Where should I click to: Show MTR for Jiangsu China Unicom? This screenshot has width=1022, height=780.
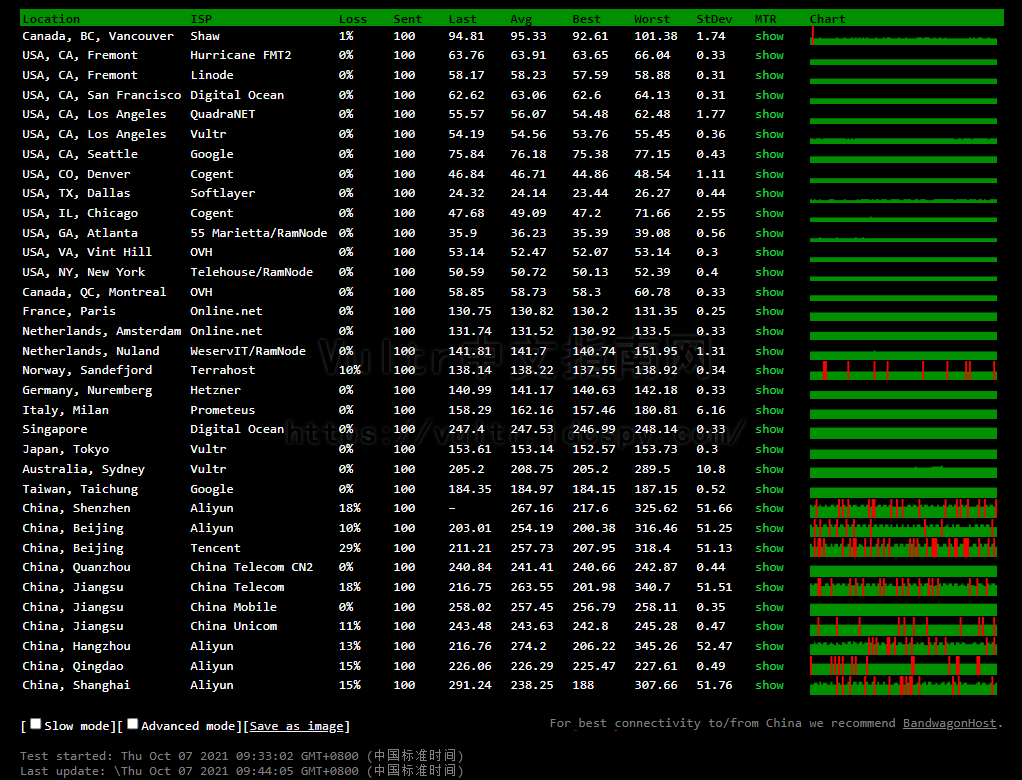pyautogui.click(x=769, y=626)
